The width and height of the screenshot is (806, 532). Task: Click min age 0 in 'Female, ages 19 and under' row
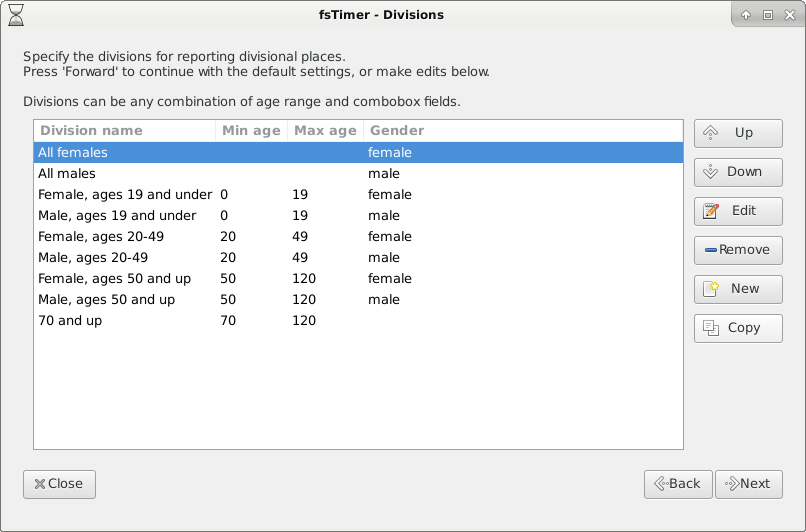(224, 195)
